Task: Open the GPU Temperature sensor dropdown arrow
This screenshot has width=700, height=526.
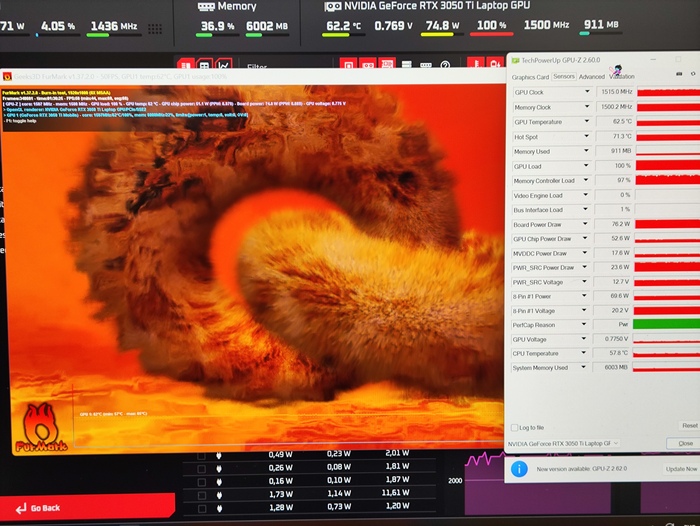Action: click(x=587, y=121)
